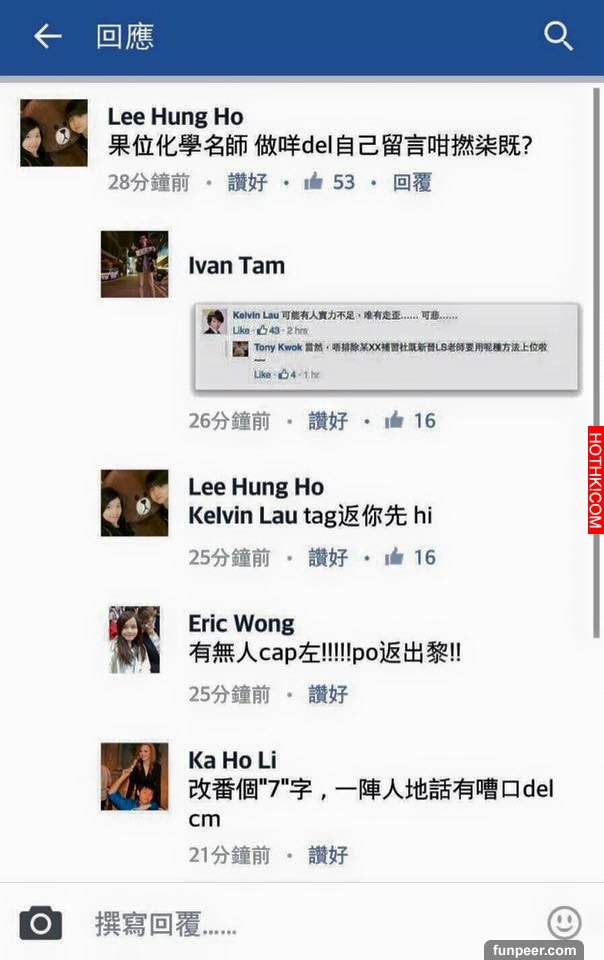Open the emoji smiley picker

(564, 922)
